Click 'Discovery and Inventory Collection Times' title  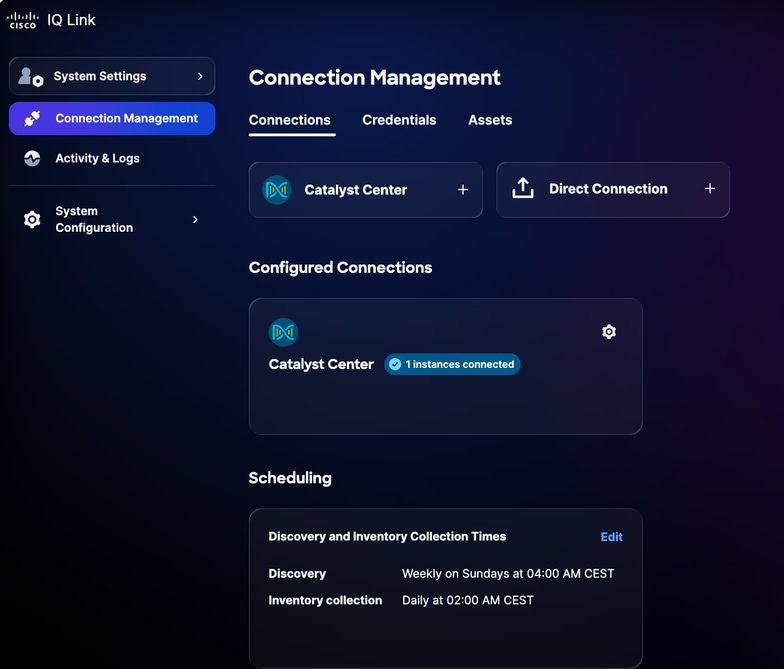387,536
